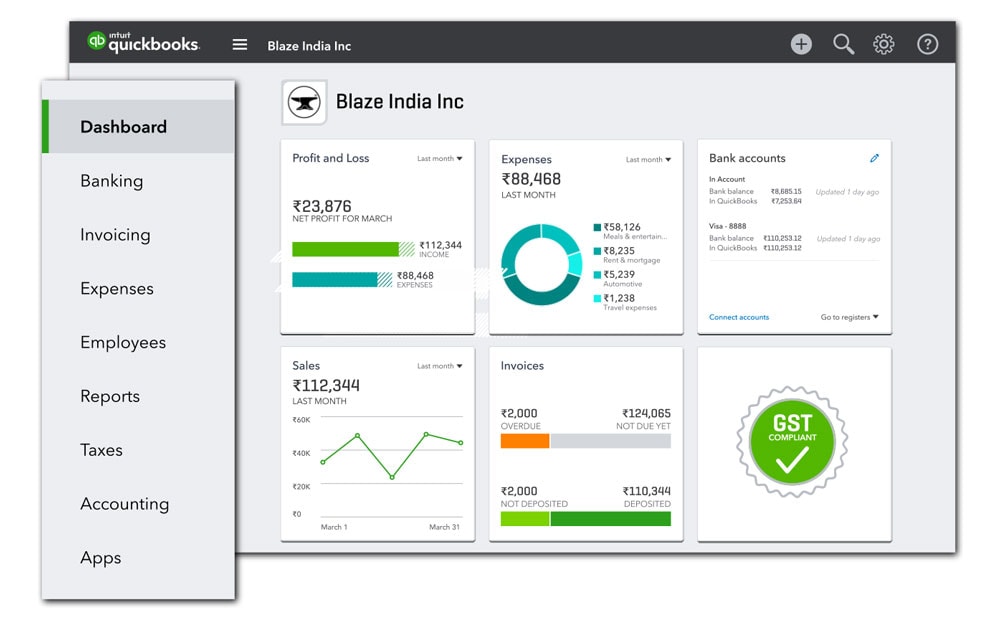Click the Bank accounts card title
The image size is (1000, 624).
pyautogui.click(x=747, y=158)
